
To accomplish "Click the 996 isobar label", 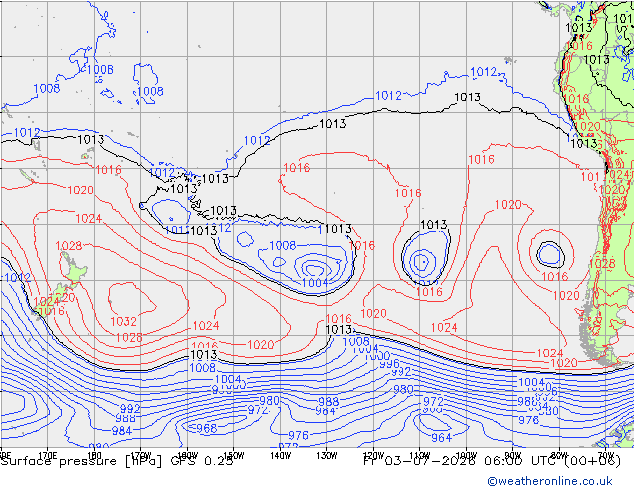I will click(x=389, y=363).
